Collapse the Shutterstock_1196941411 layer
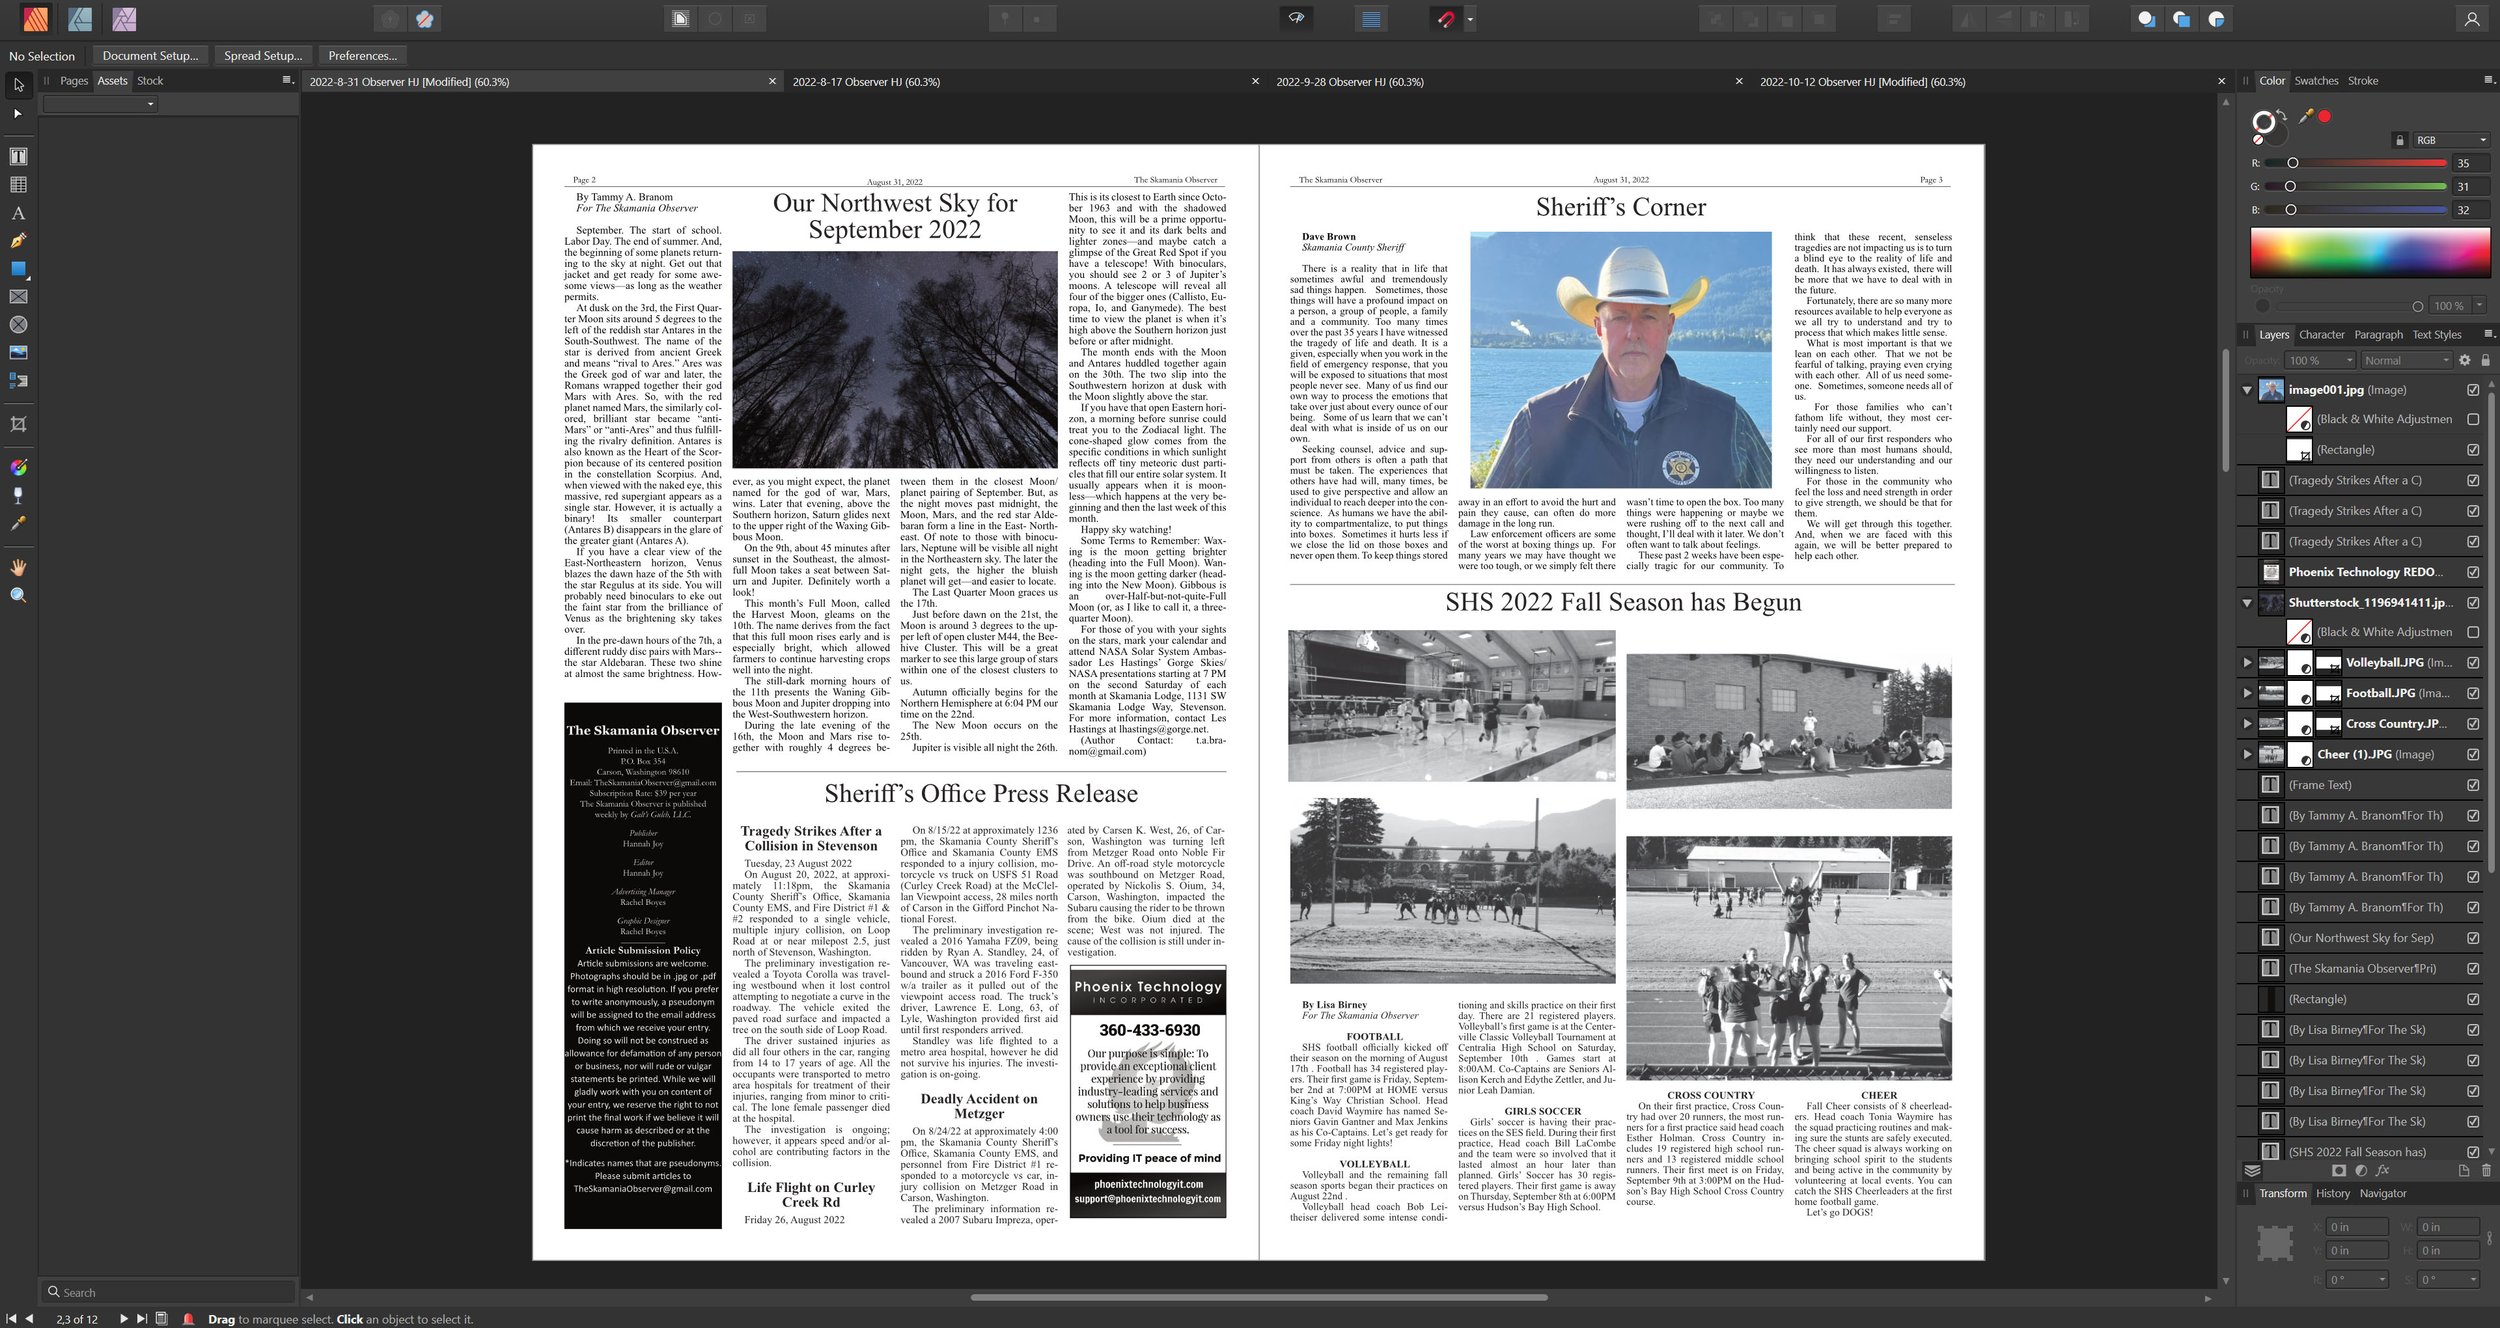Screen dimensions: 2500x1328 click(2247, 603)
